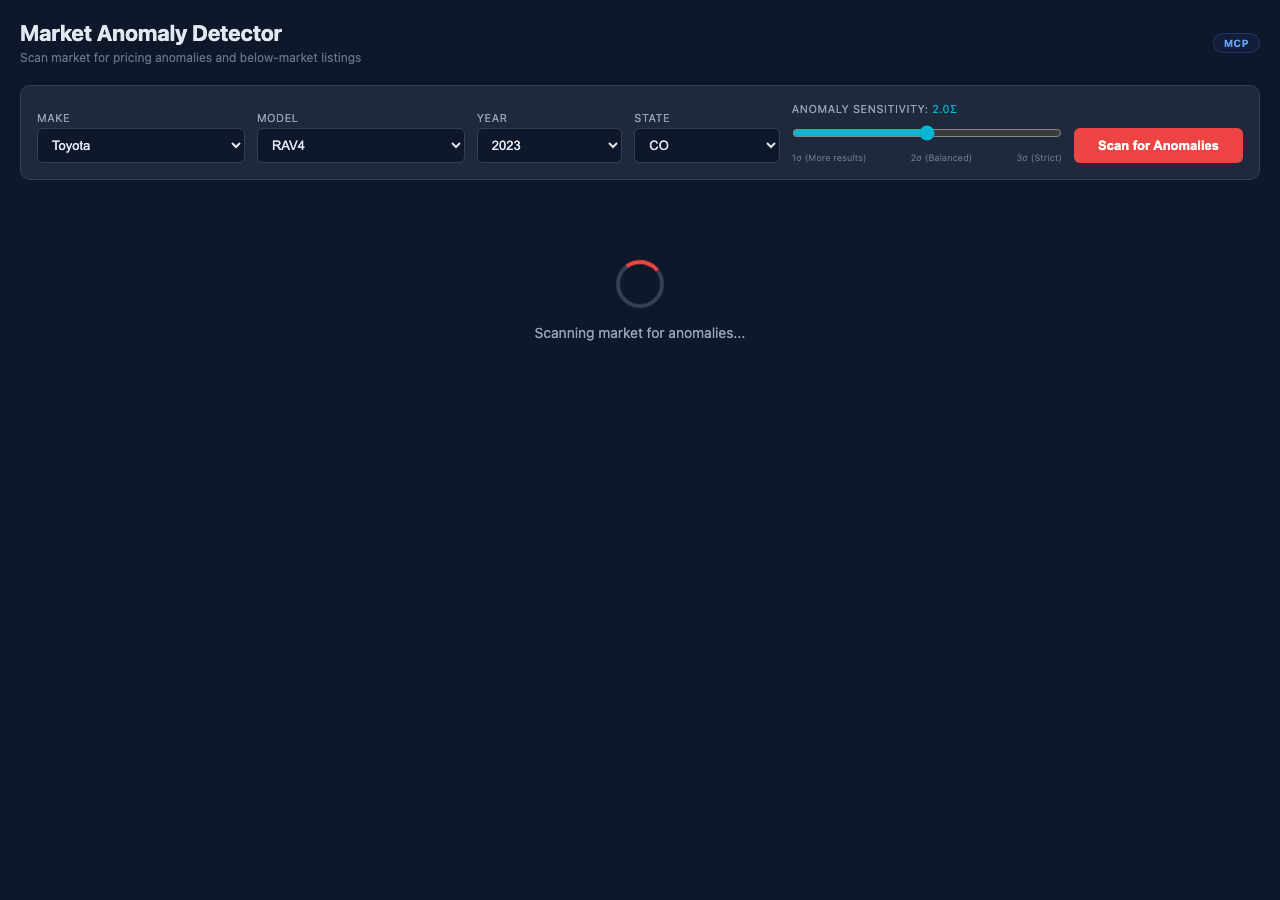Screen dimensions: 1280x900
Task: Select the 3σ Strict label
Action: tap(1038, 157)
